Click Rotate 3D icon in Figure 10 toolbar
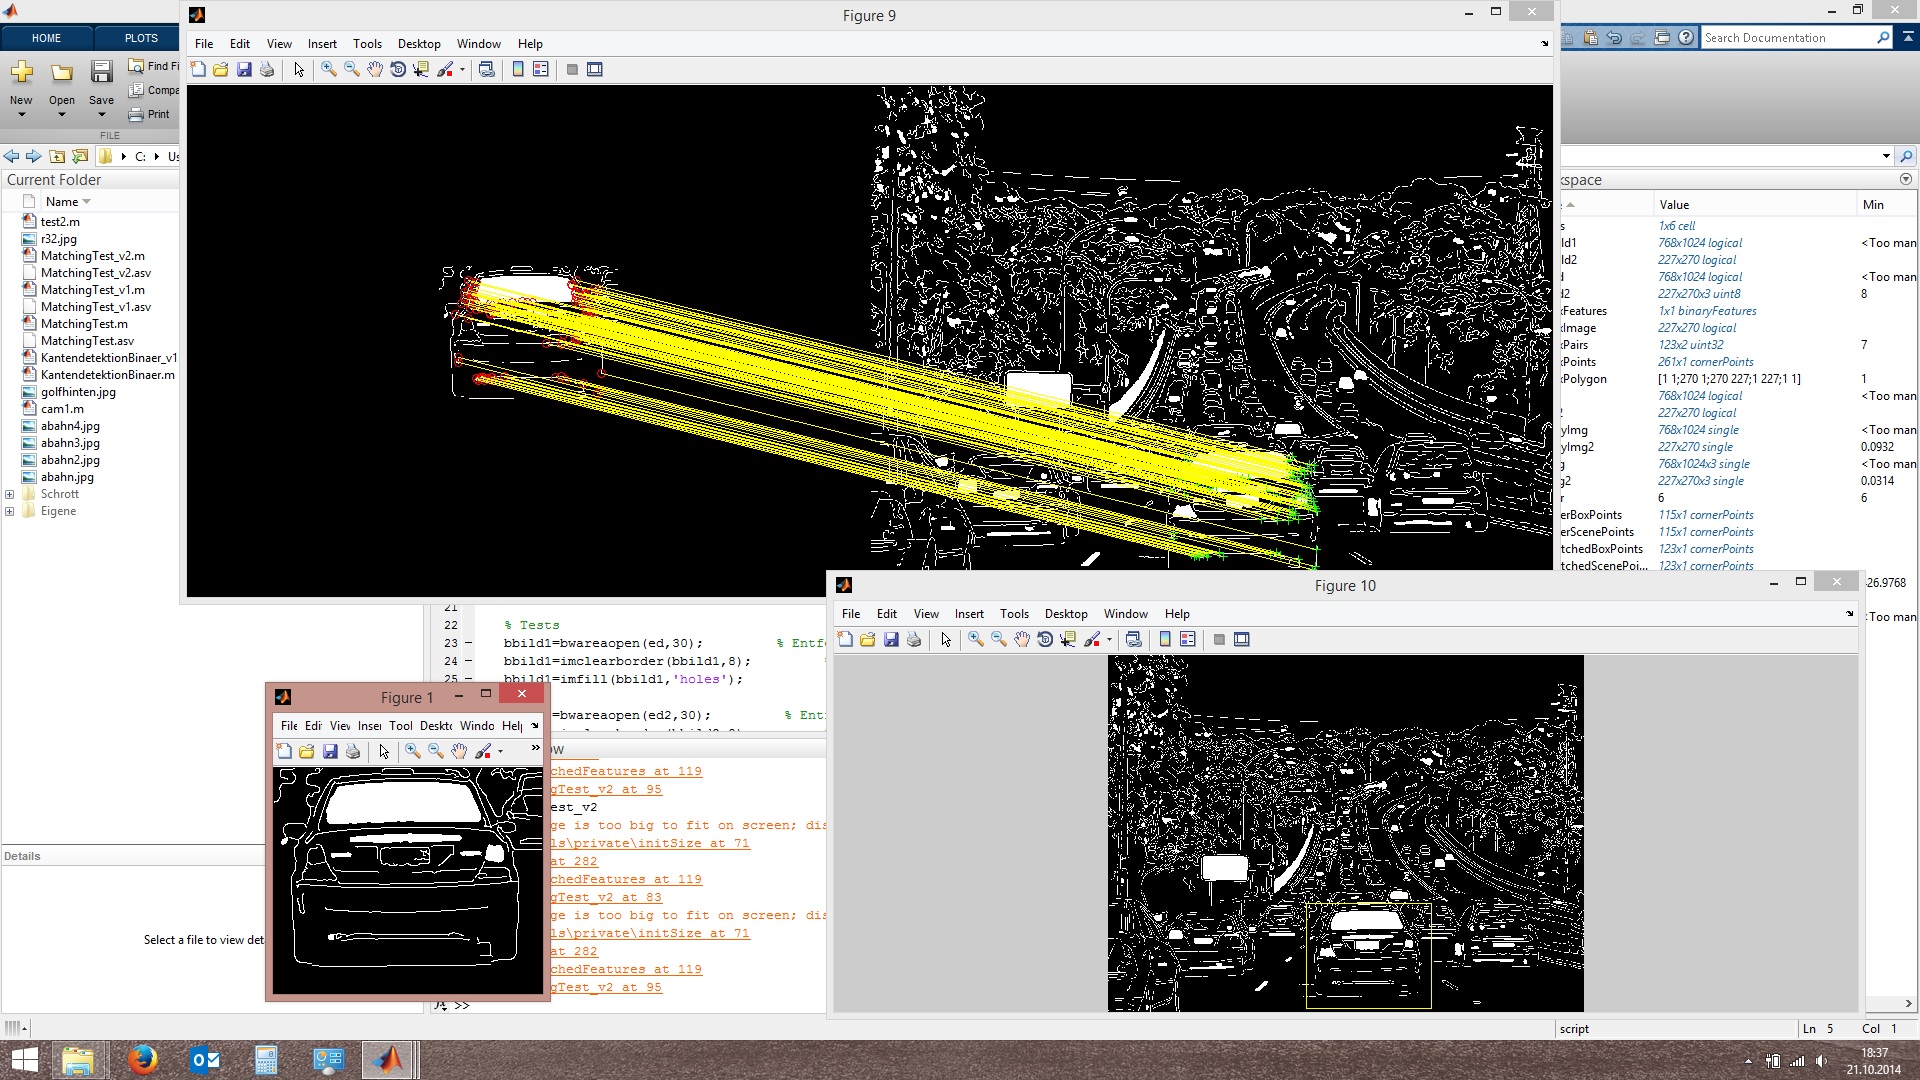The width and height of the screenshot is (1920, 1080). (1045, 639)
